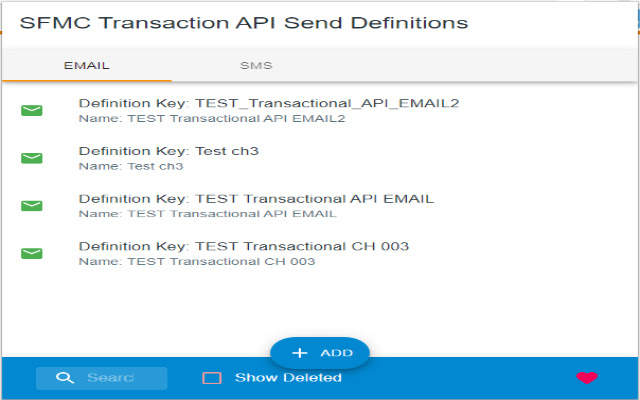
Task: Click the SFMC Transaction API Send Definitions title
Action: click(x=244, y=23)
